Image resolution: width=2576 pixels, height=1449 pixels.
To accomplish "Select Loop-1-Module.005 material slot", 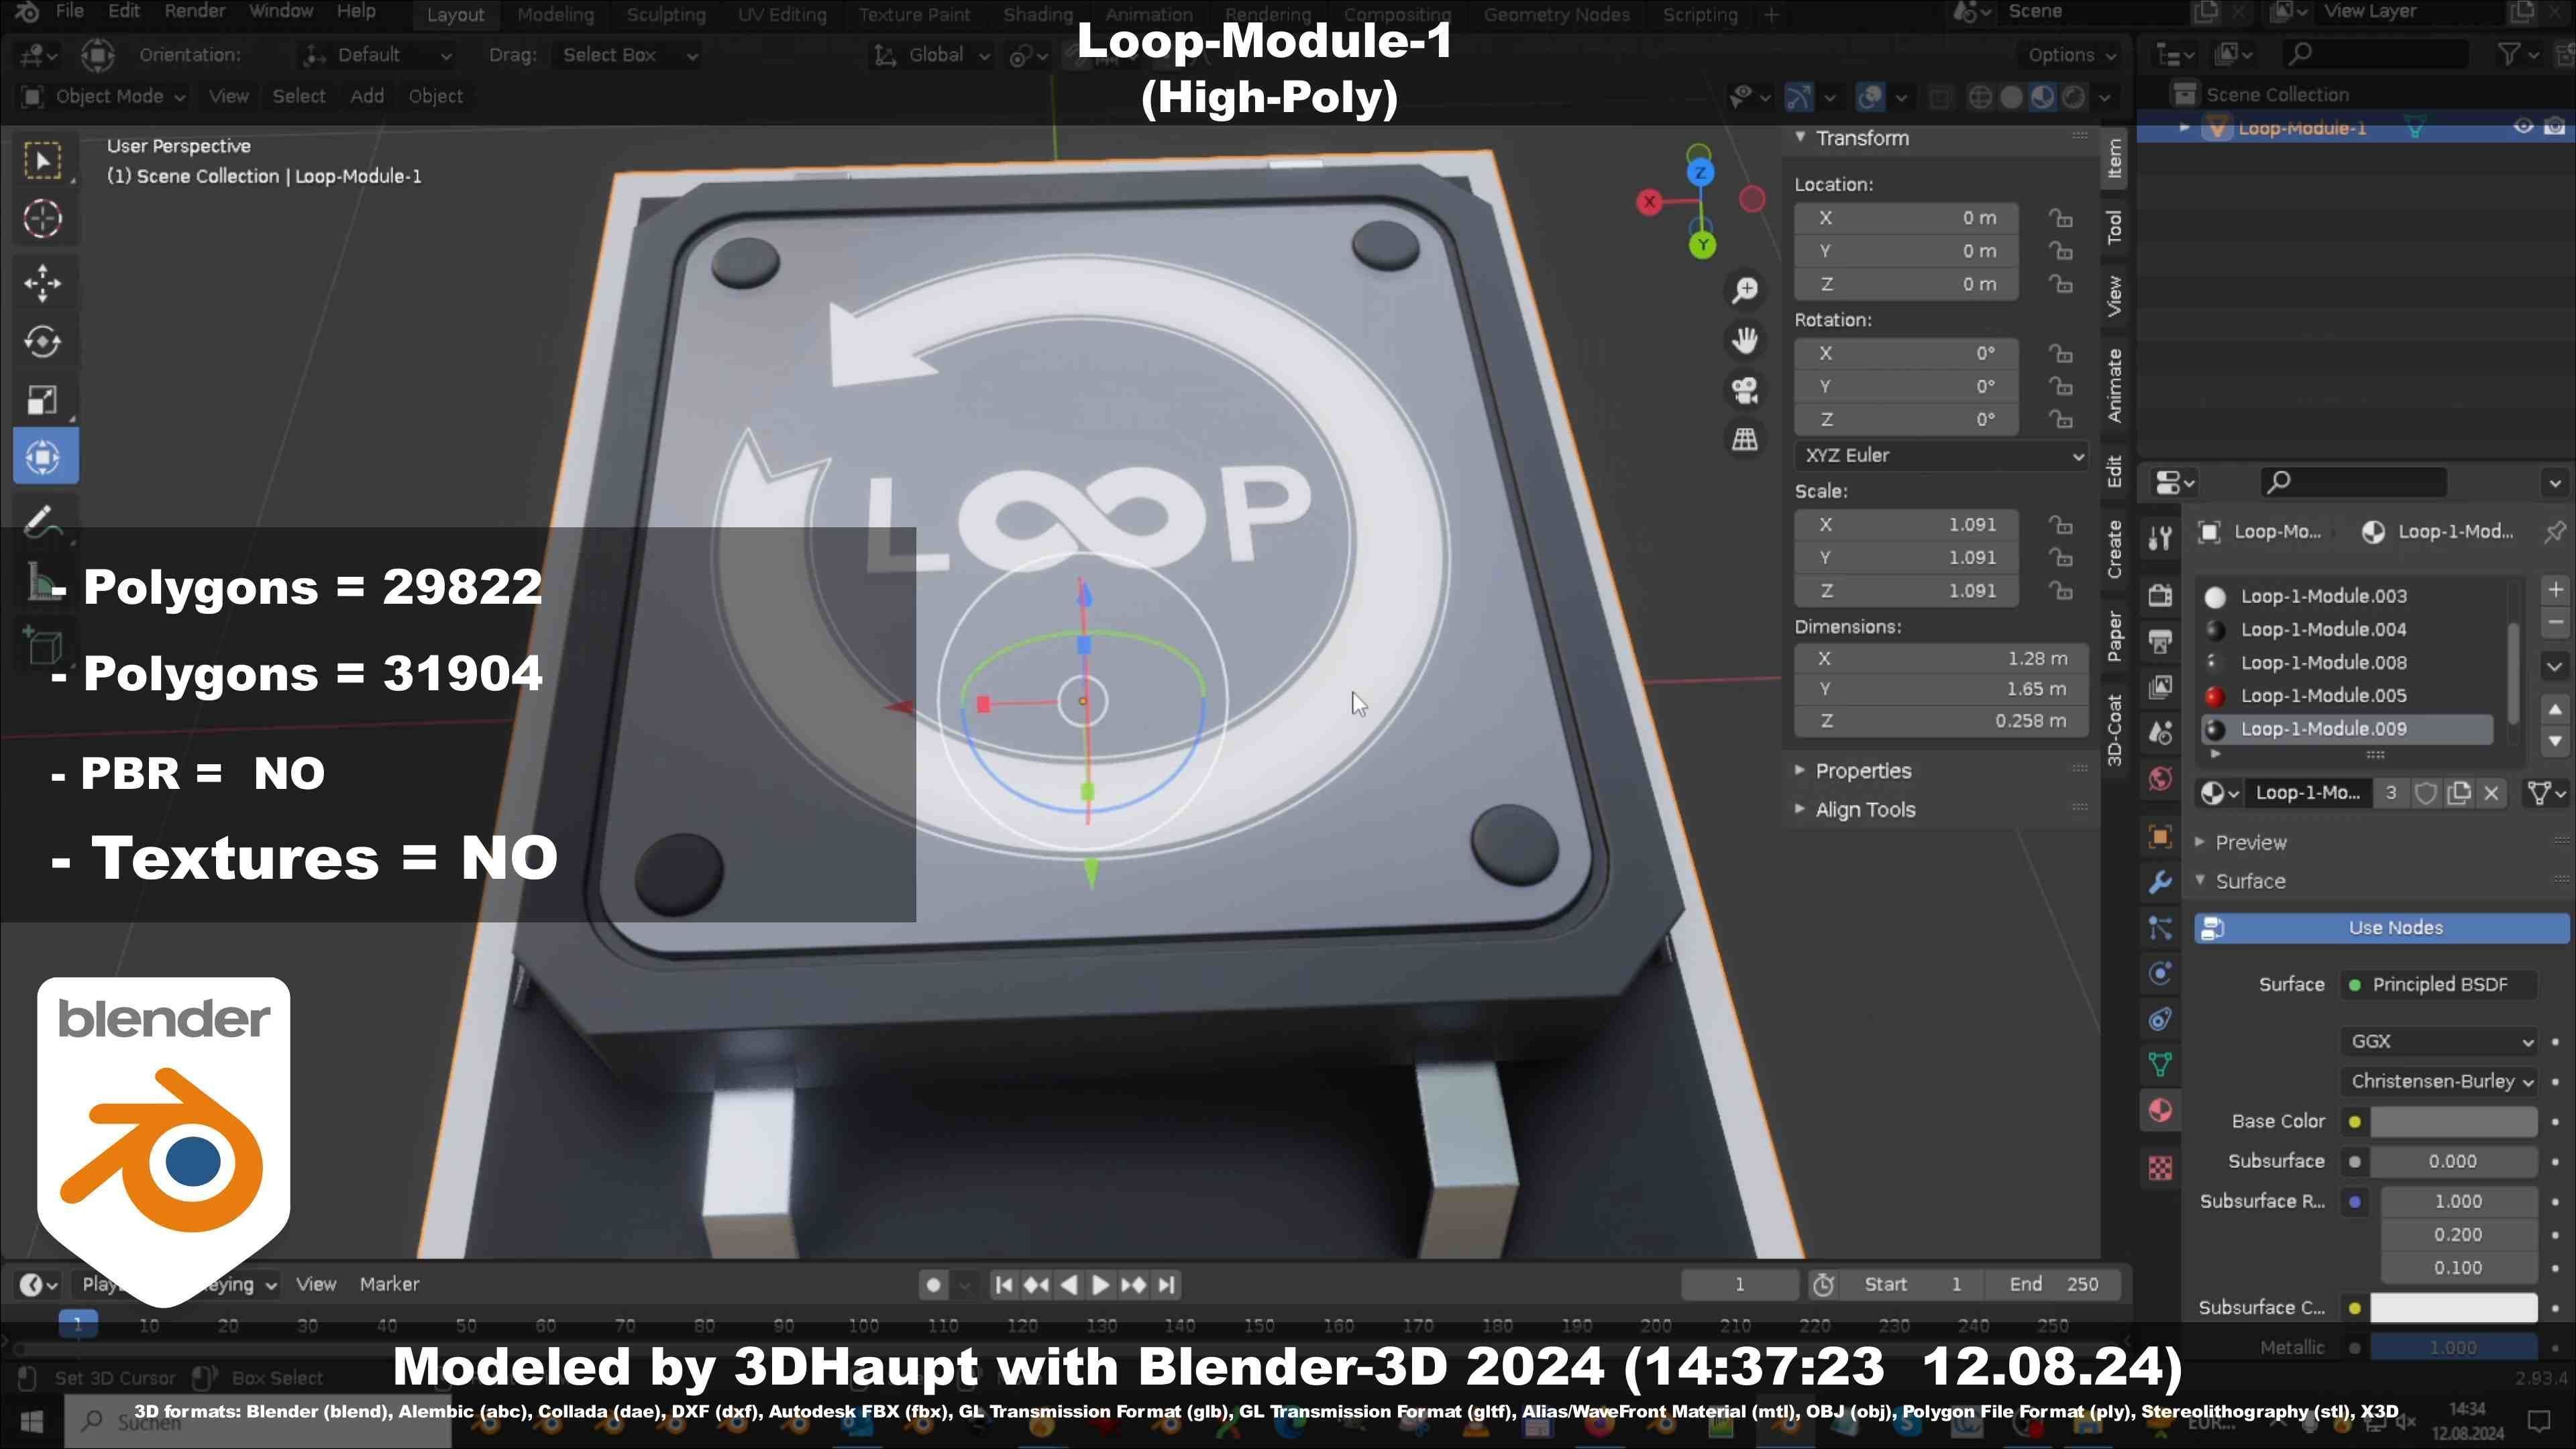I will pyautogui.click(x=2346, y=696).
